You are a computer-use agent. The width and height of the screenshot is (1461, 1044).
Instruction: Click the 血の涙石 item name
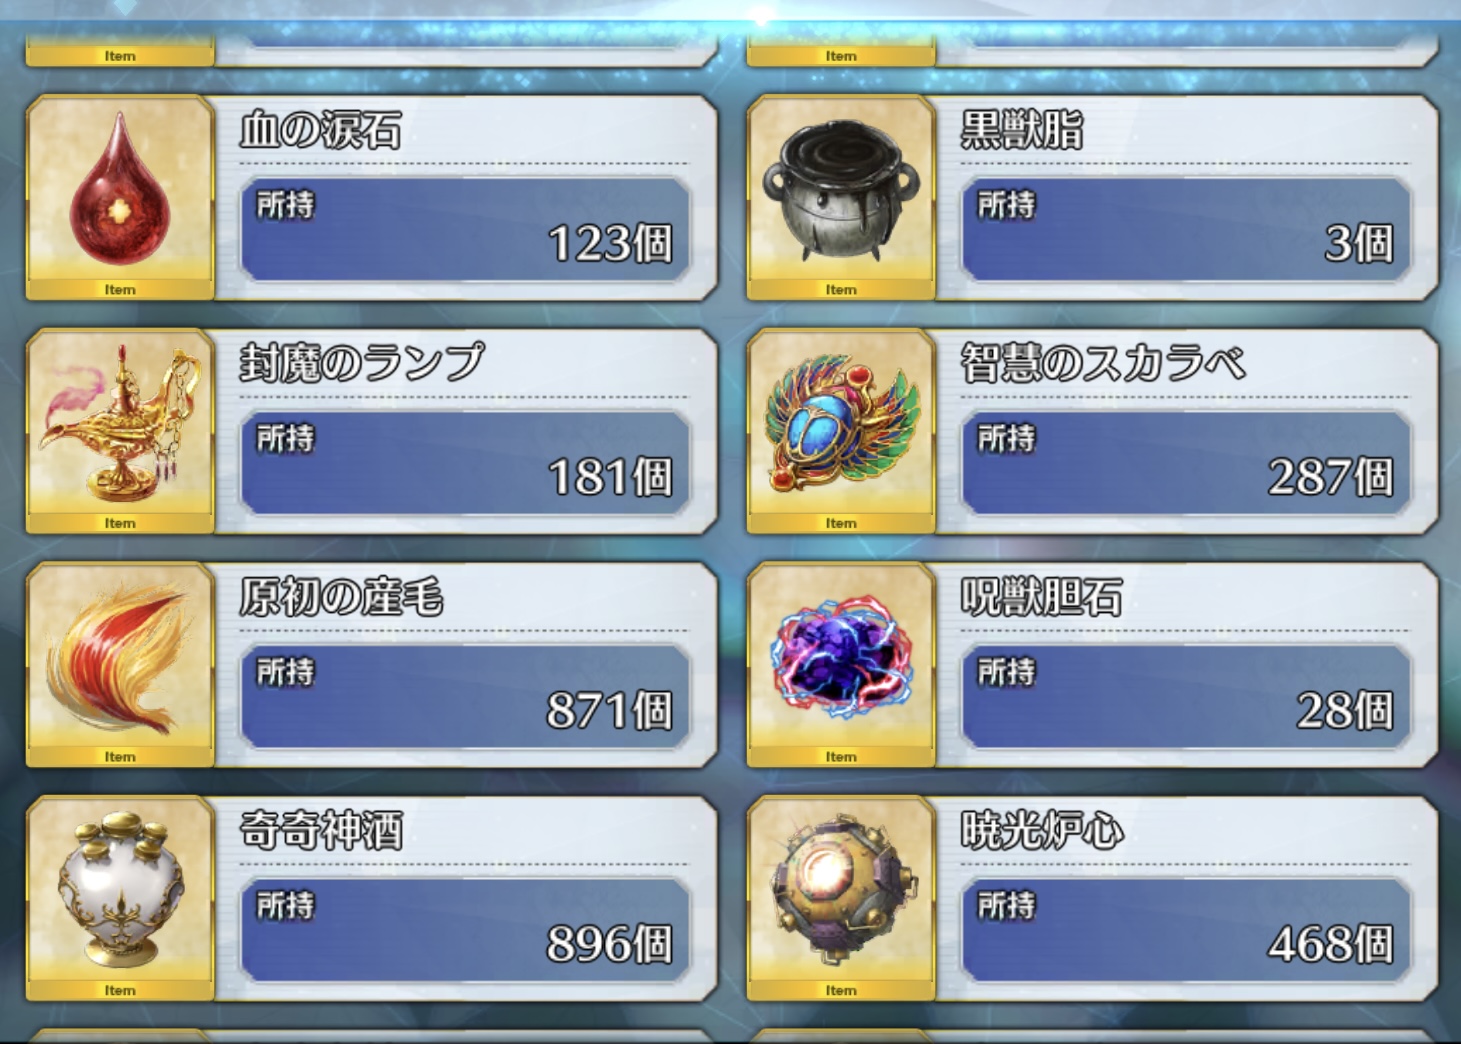point(321,130)
